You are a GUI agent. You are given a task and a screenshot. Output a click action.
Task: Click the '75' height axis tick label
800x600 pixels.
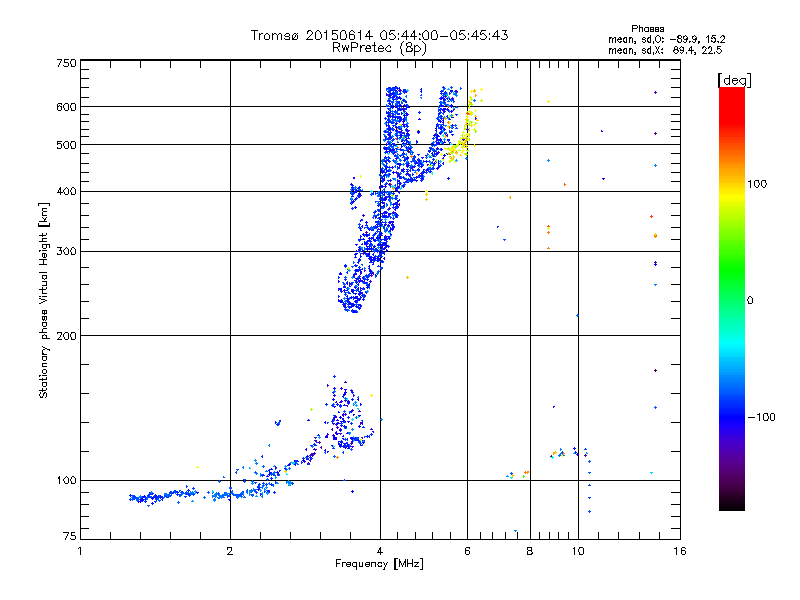[69, 536]
